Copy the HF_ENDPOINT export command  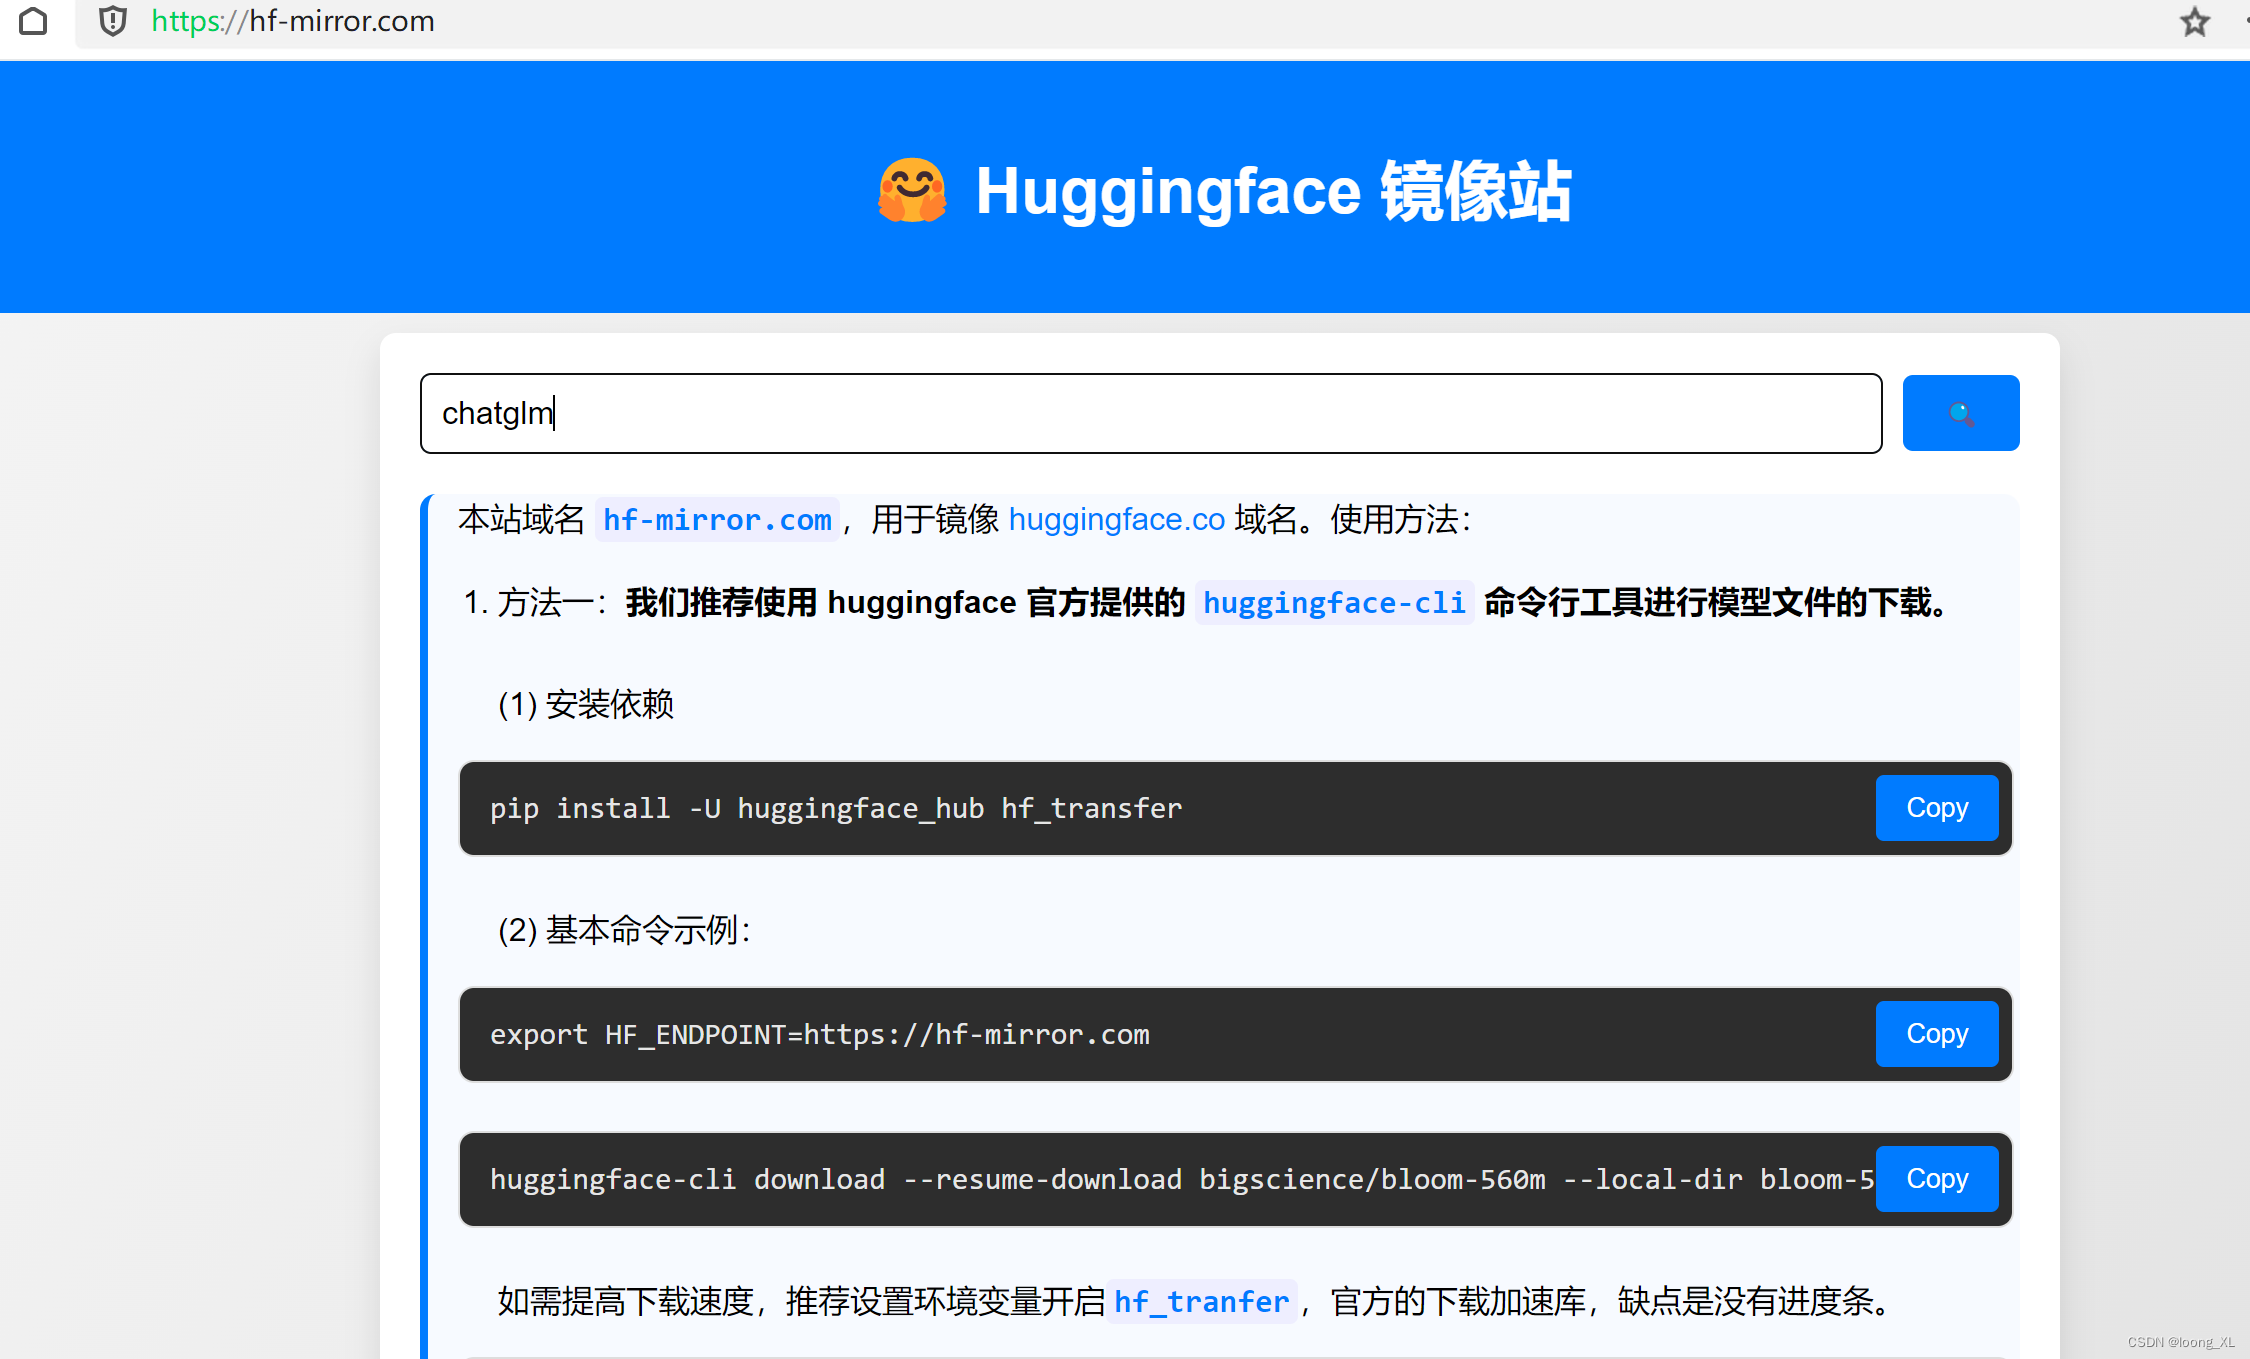pos(1935,1034)
